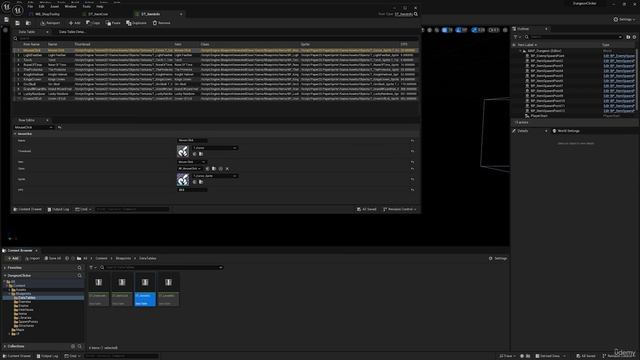Open the Thumbnail texture asset dropdown
640x360 pixels.
tap(215, 148)
